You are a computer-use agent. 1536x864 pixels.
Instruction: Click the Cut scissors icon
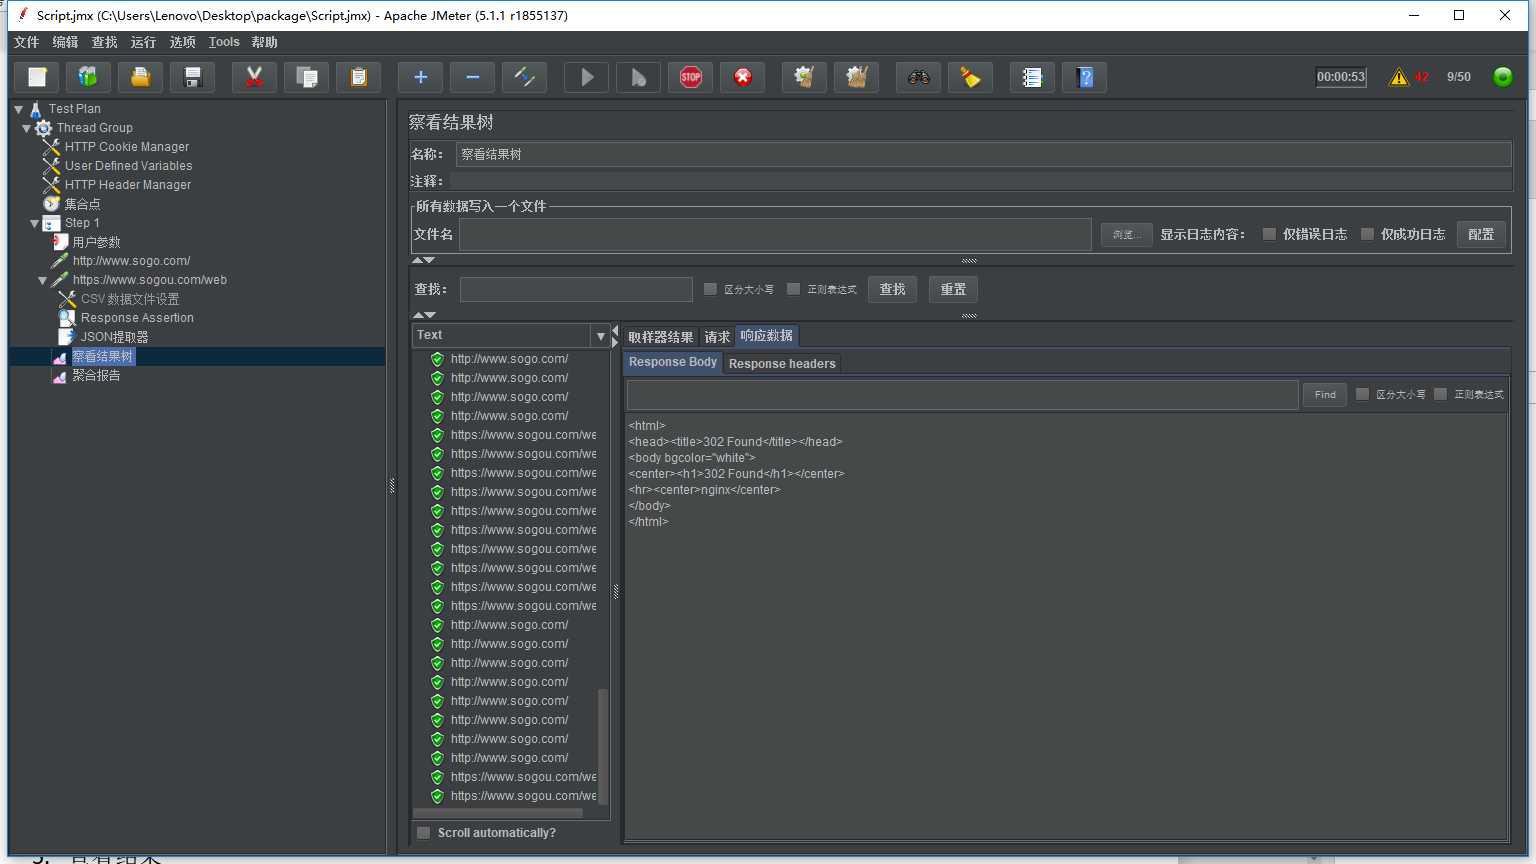click(254, 77)
